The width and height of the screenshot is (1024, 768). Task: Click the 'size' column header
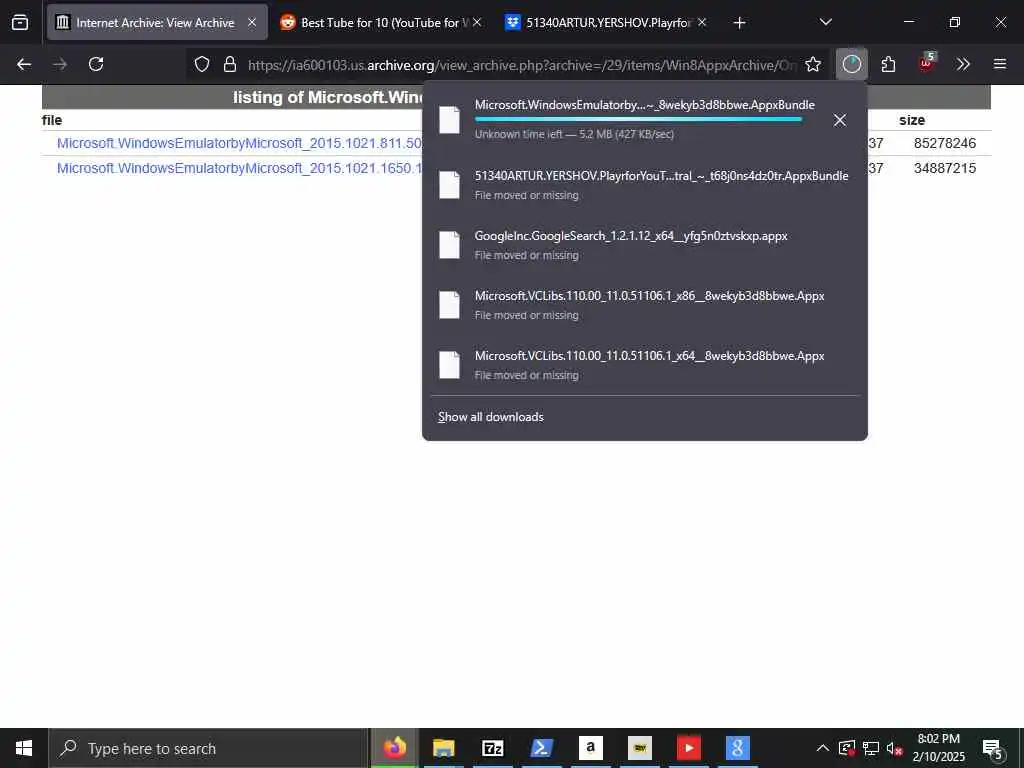tap(912, 120)
